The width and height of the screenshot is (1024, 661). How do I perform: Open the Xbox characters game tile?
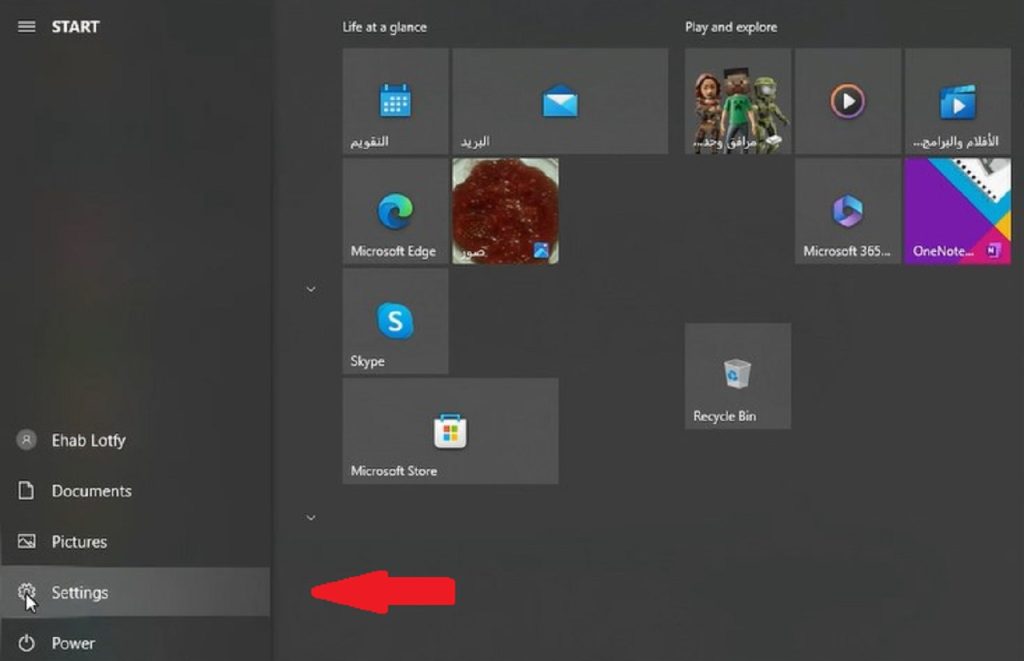click(737, 101)
